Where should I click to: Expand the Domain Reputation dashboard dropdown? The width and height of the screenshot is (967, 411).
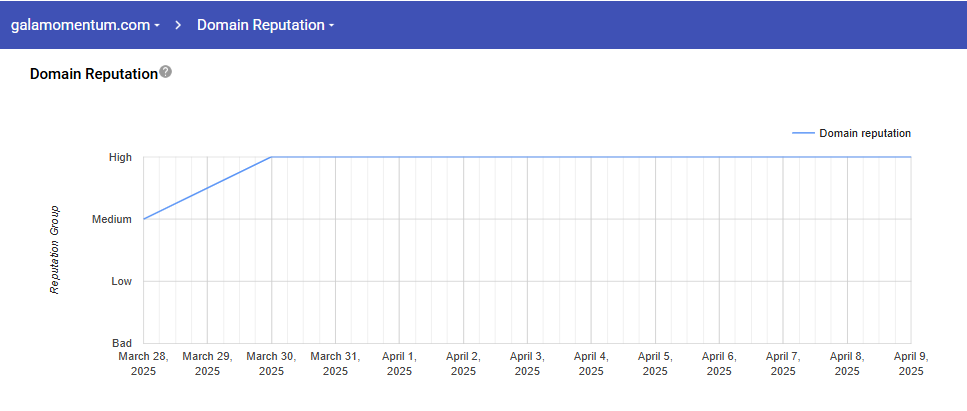(265, 25)
